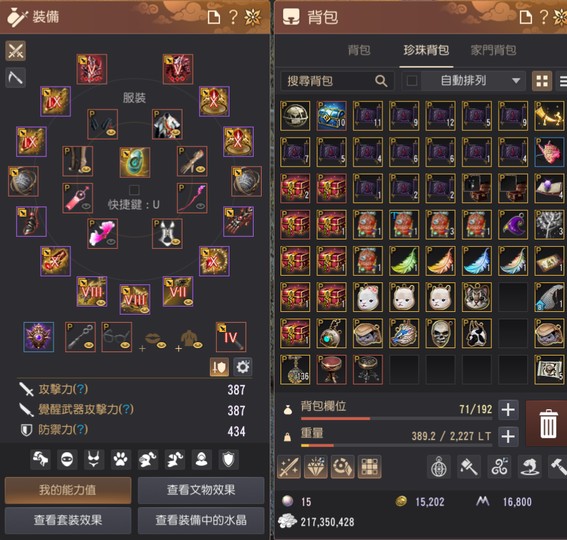This screenshot has width=567, height=540.
Task: Toggle the checkbox above 快捷鍵 : U
Action: click(134, 190)
